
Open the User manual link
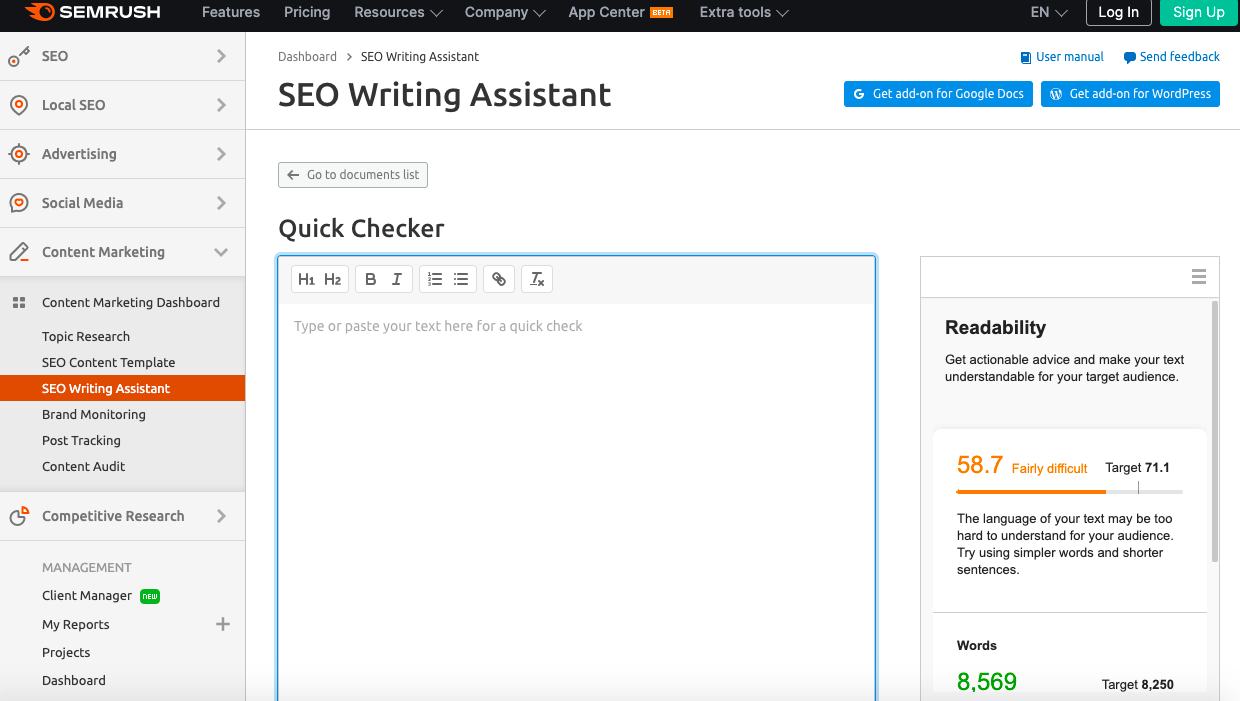pos(1062,57)
